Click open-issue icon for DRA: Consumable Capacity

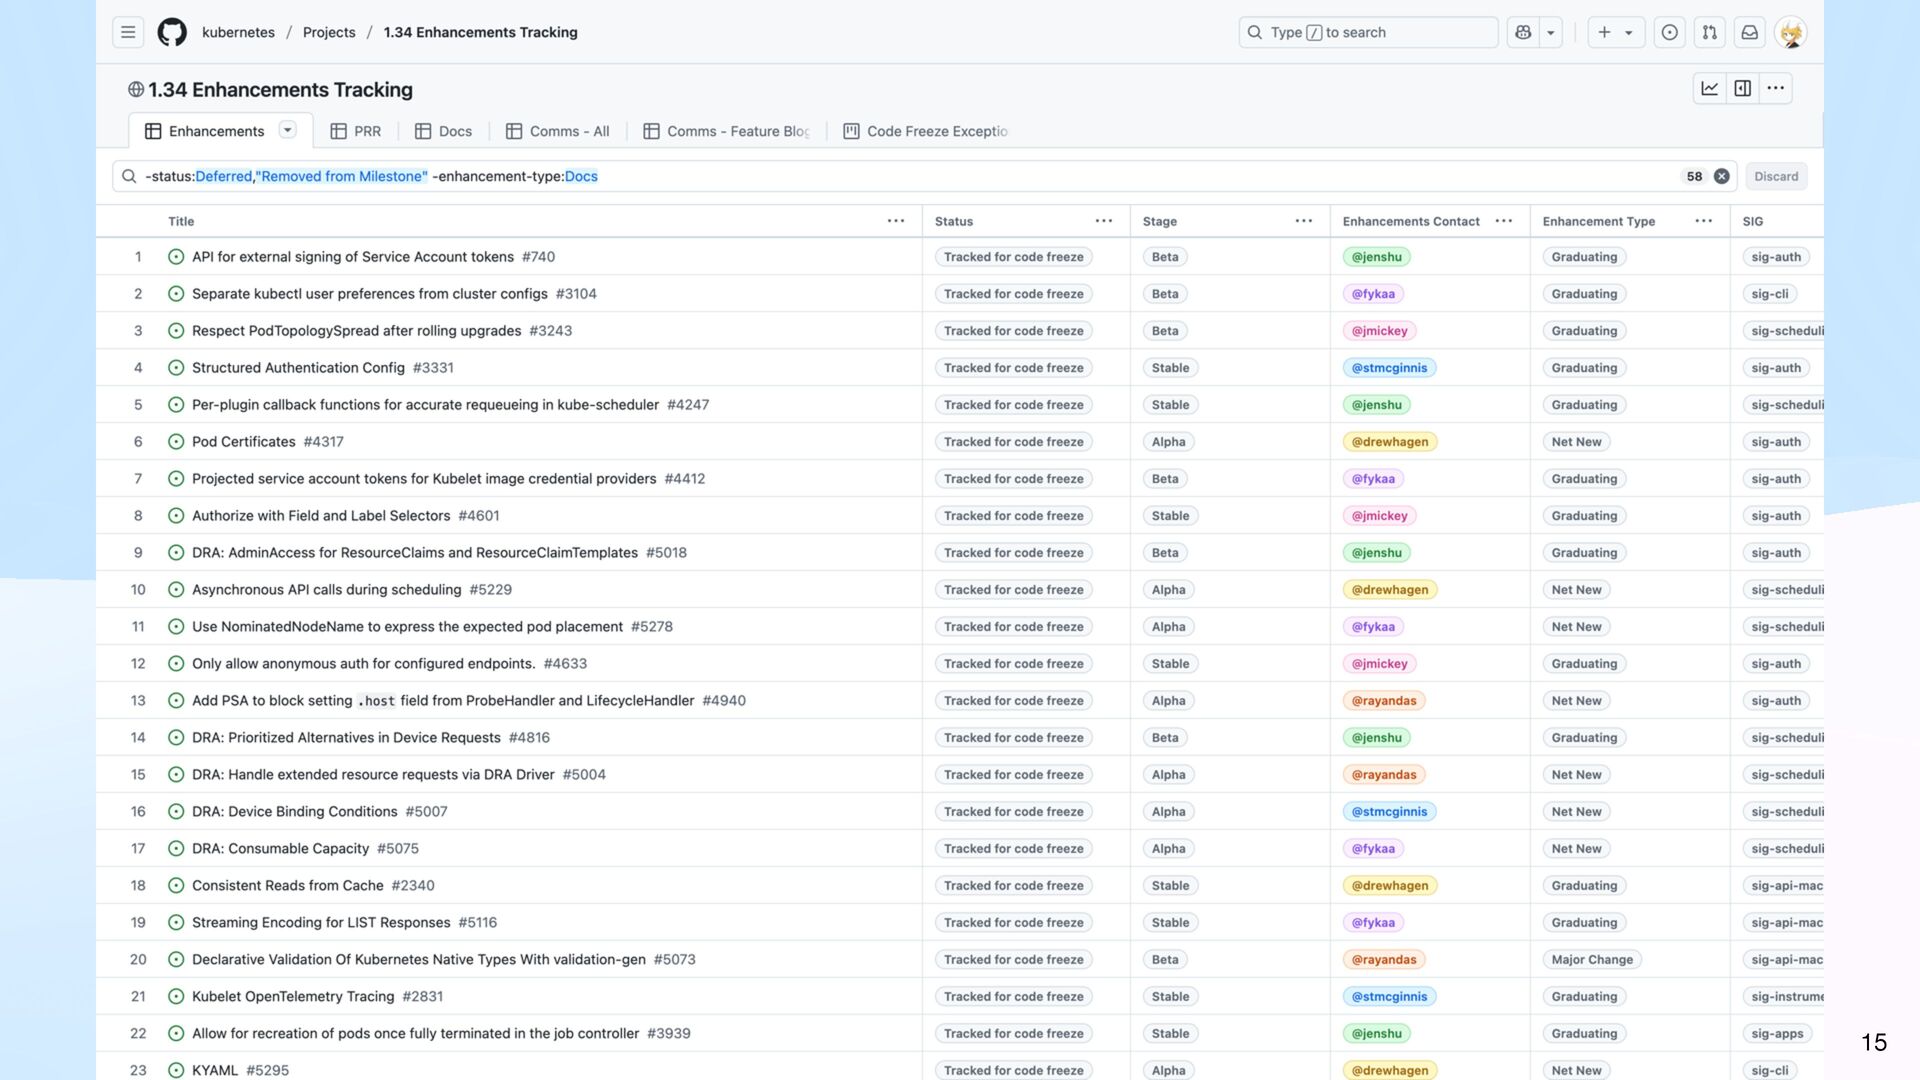coord(176,848)
